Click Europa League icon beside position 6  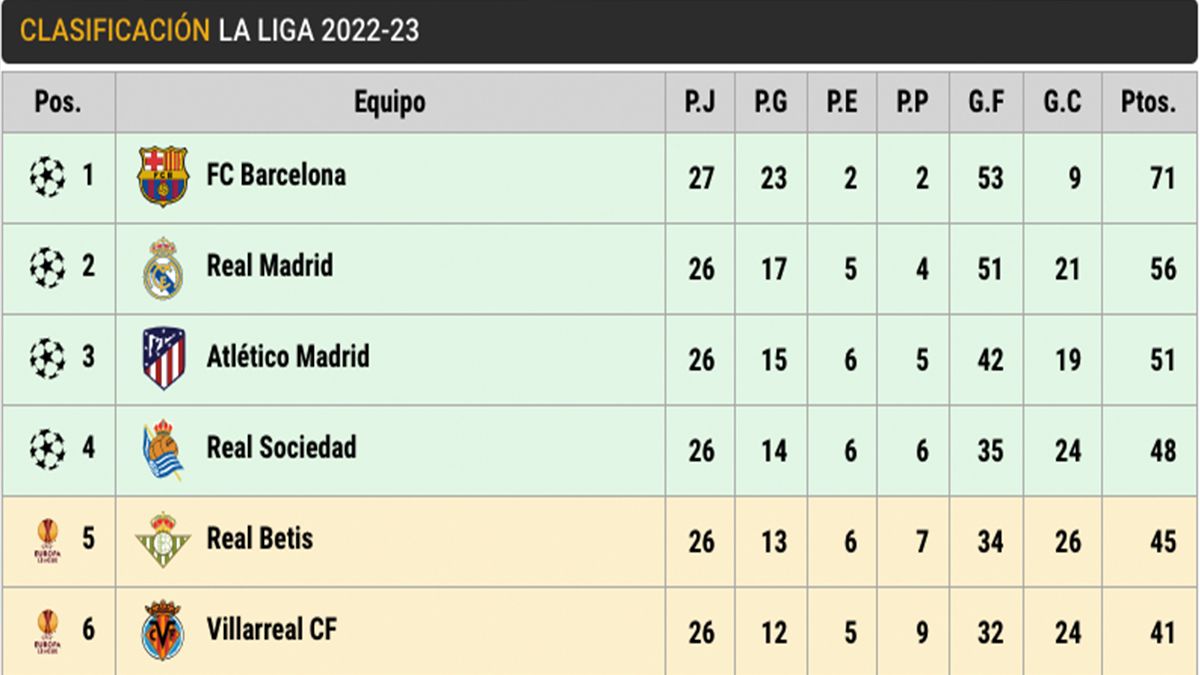click(x=47, y=631)
